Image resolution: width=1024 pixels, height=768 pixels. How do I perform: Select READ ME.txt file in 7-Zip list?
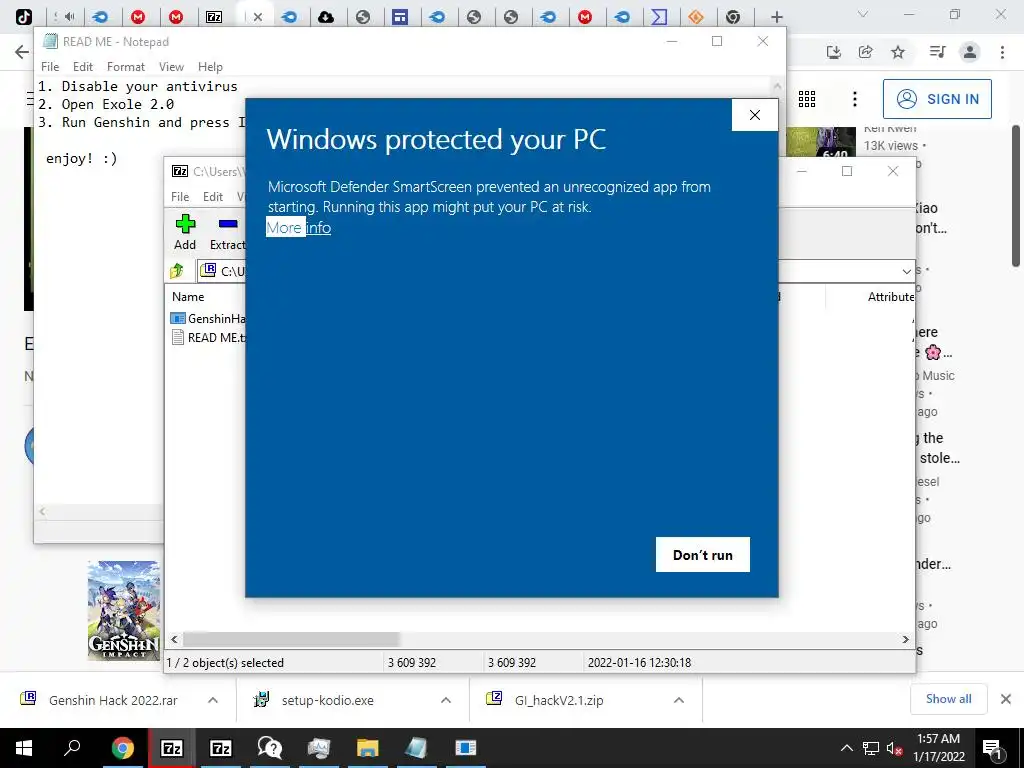(x=208, y=338)
